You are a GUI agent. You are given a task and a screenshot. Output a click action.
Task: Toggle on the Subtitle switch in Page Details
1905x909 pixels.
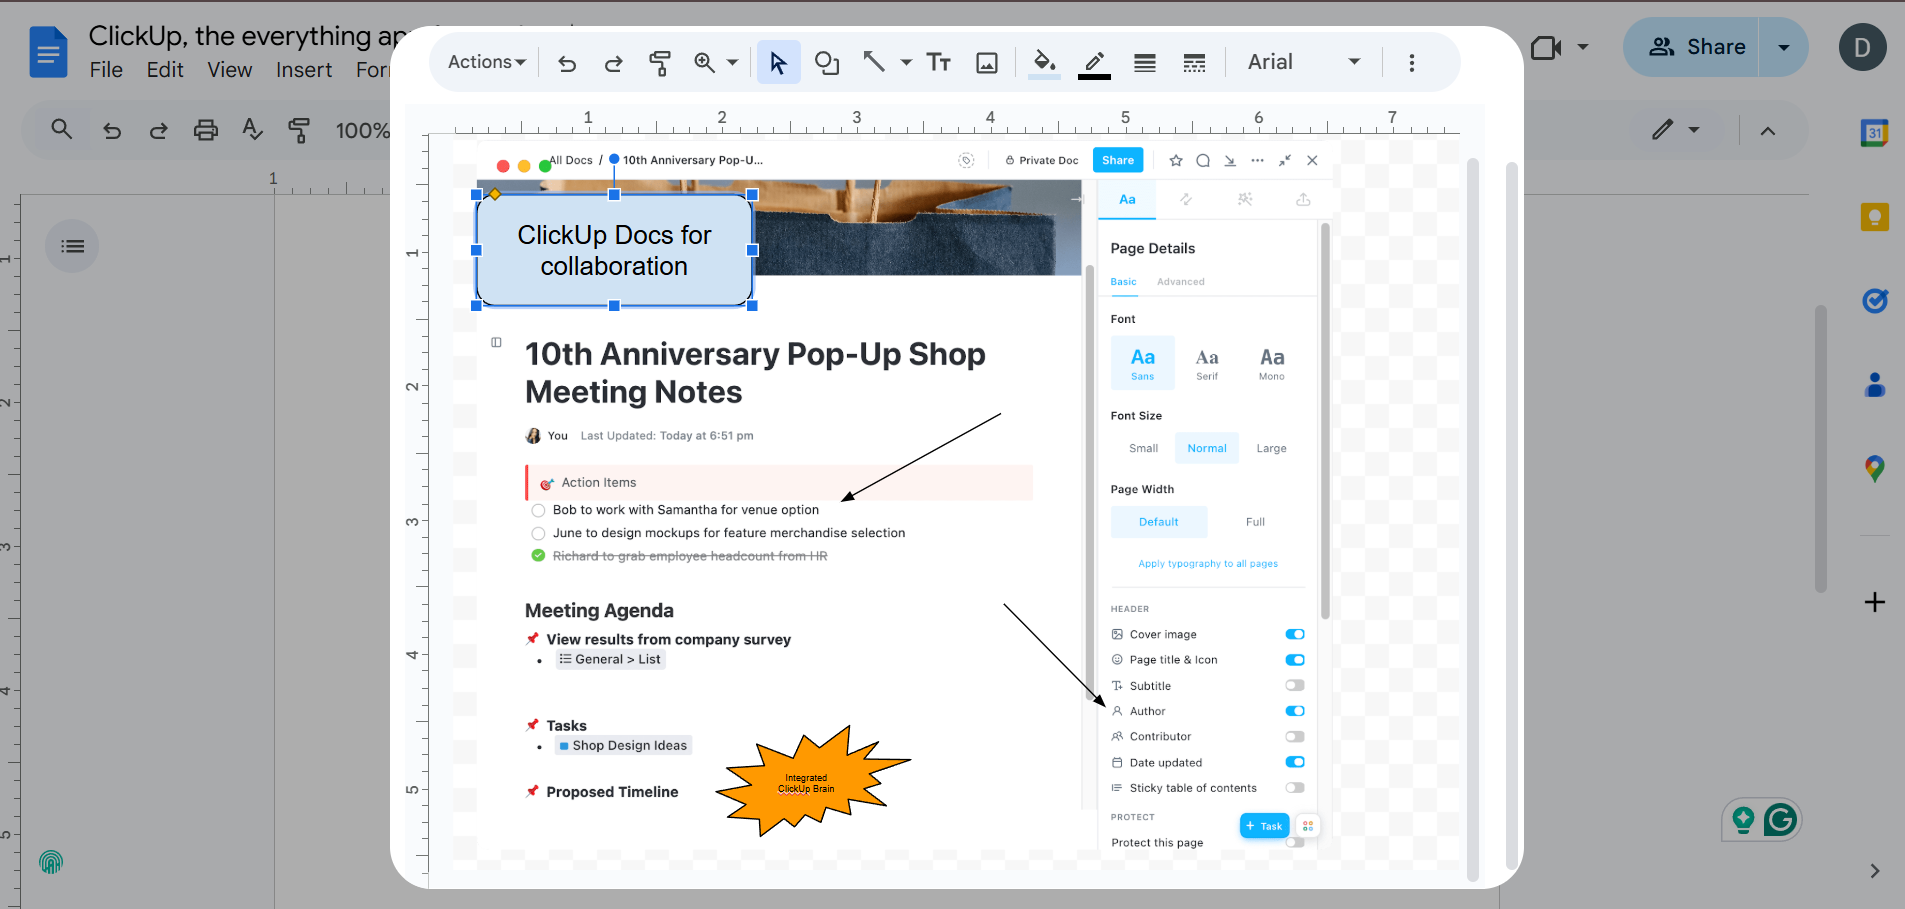(1294, 685)
